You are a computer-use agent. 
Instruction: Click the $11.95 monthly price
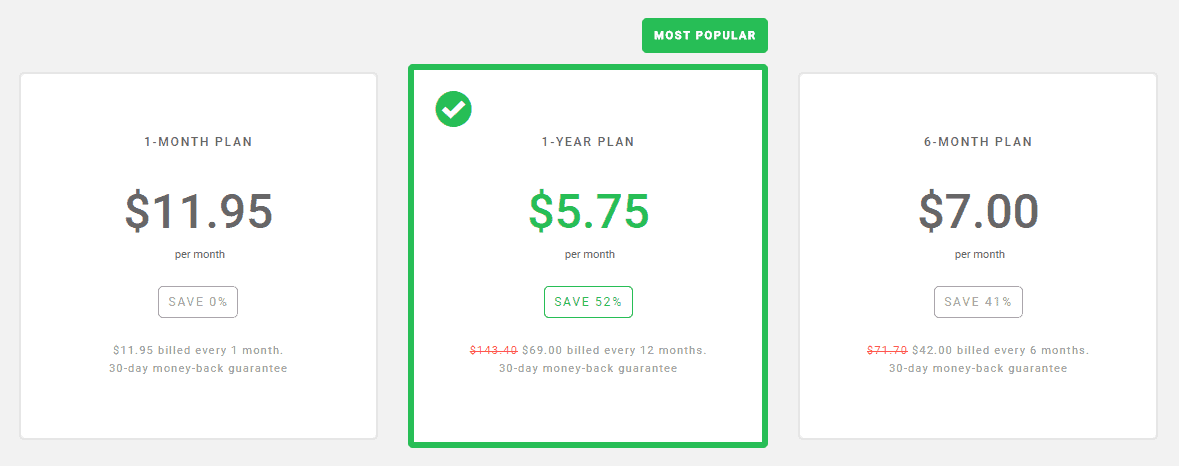(x=199, y=211)
